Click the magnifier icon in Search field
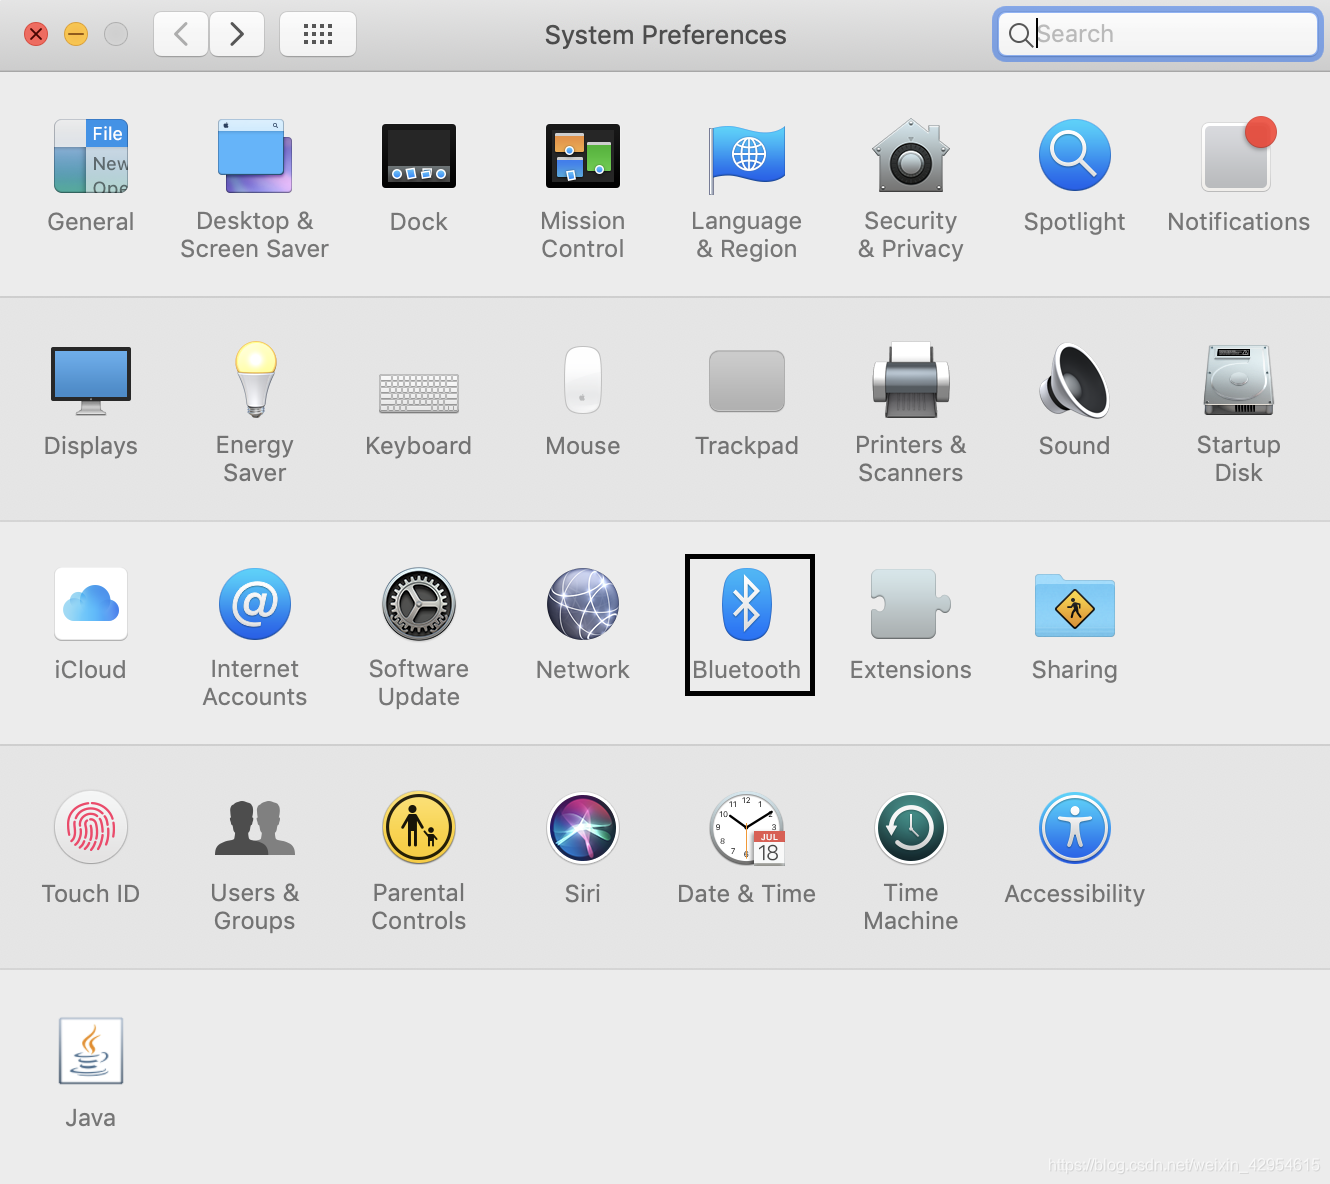The height and width of the screenshot is (1184, 1330). (1020, 35)
